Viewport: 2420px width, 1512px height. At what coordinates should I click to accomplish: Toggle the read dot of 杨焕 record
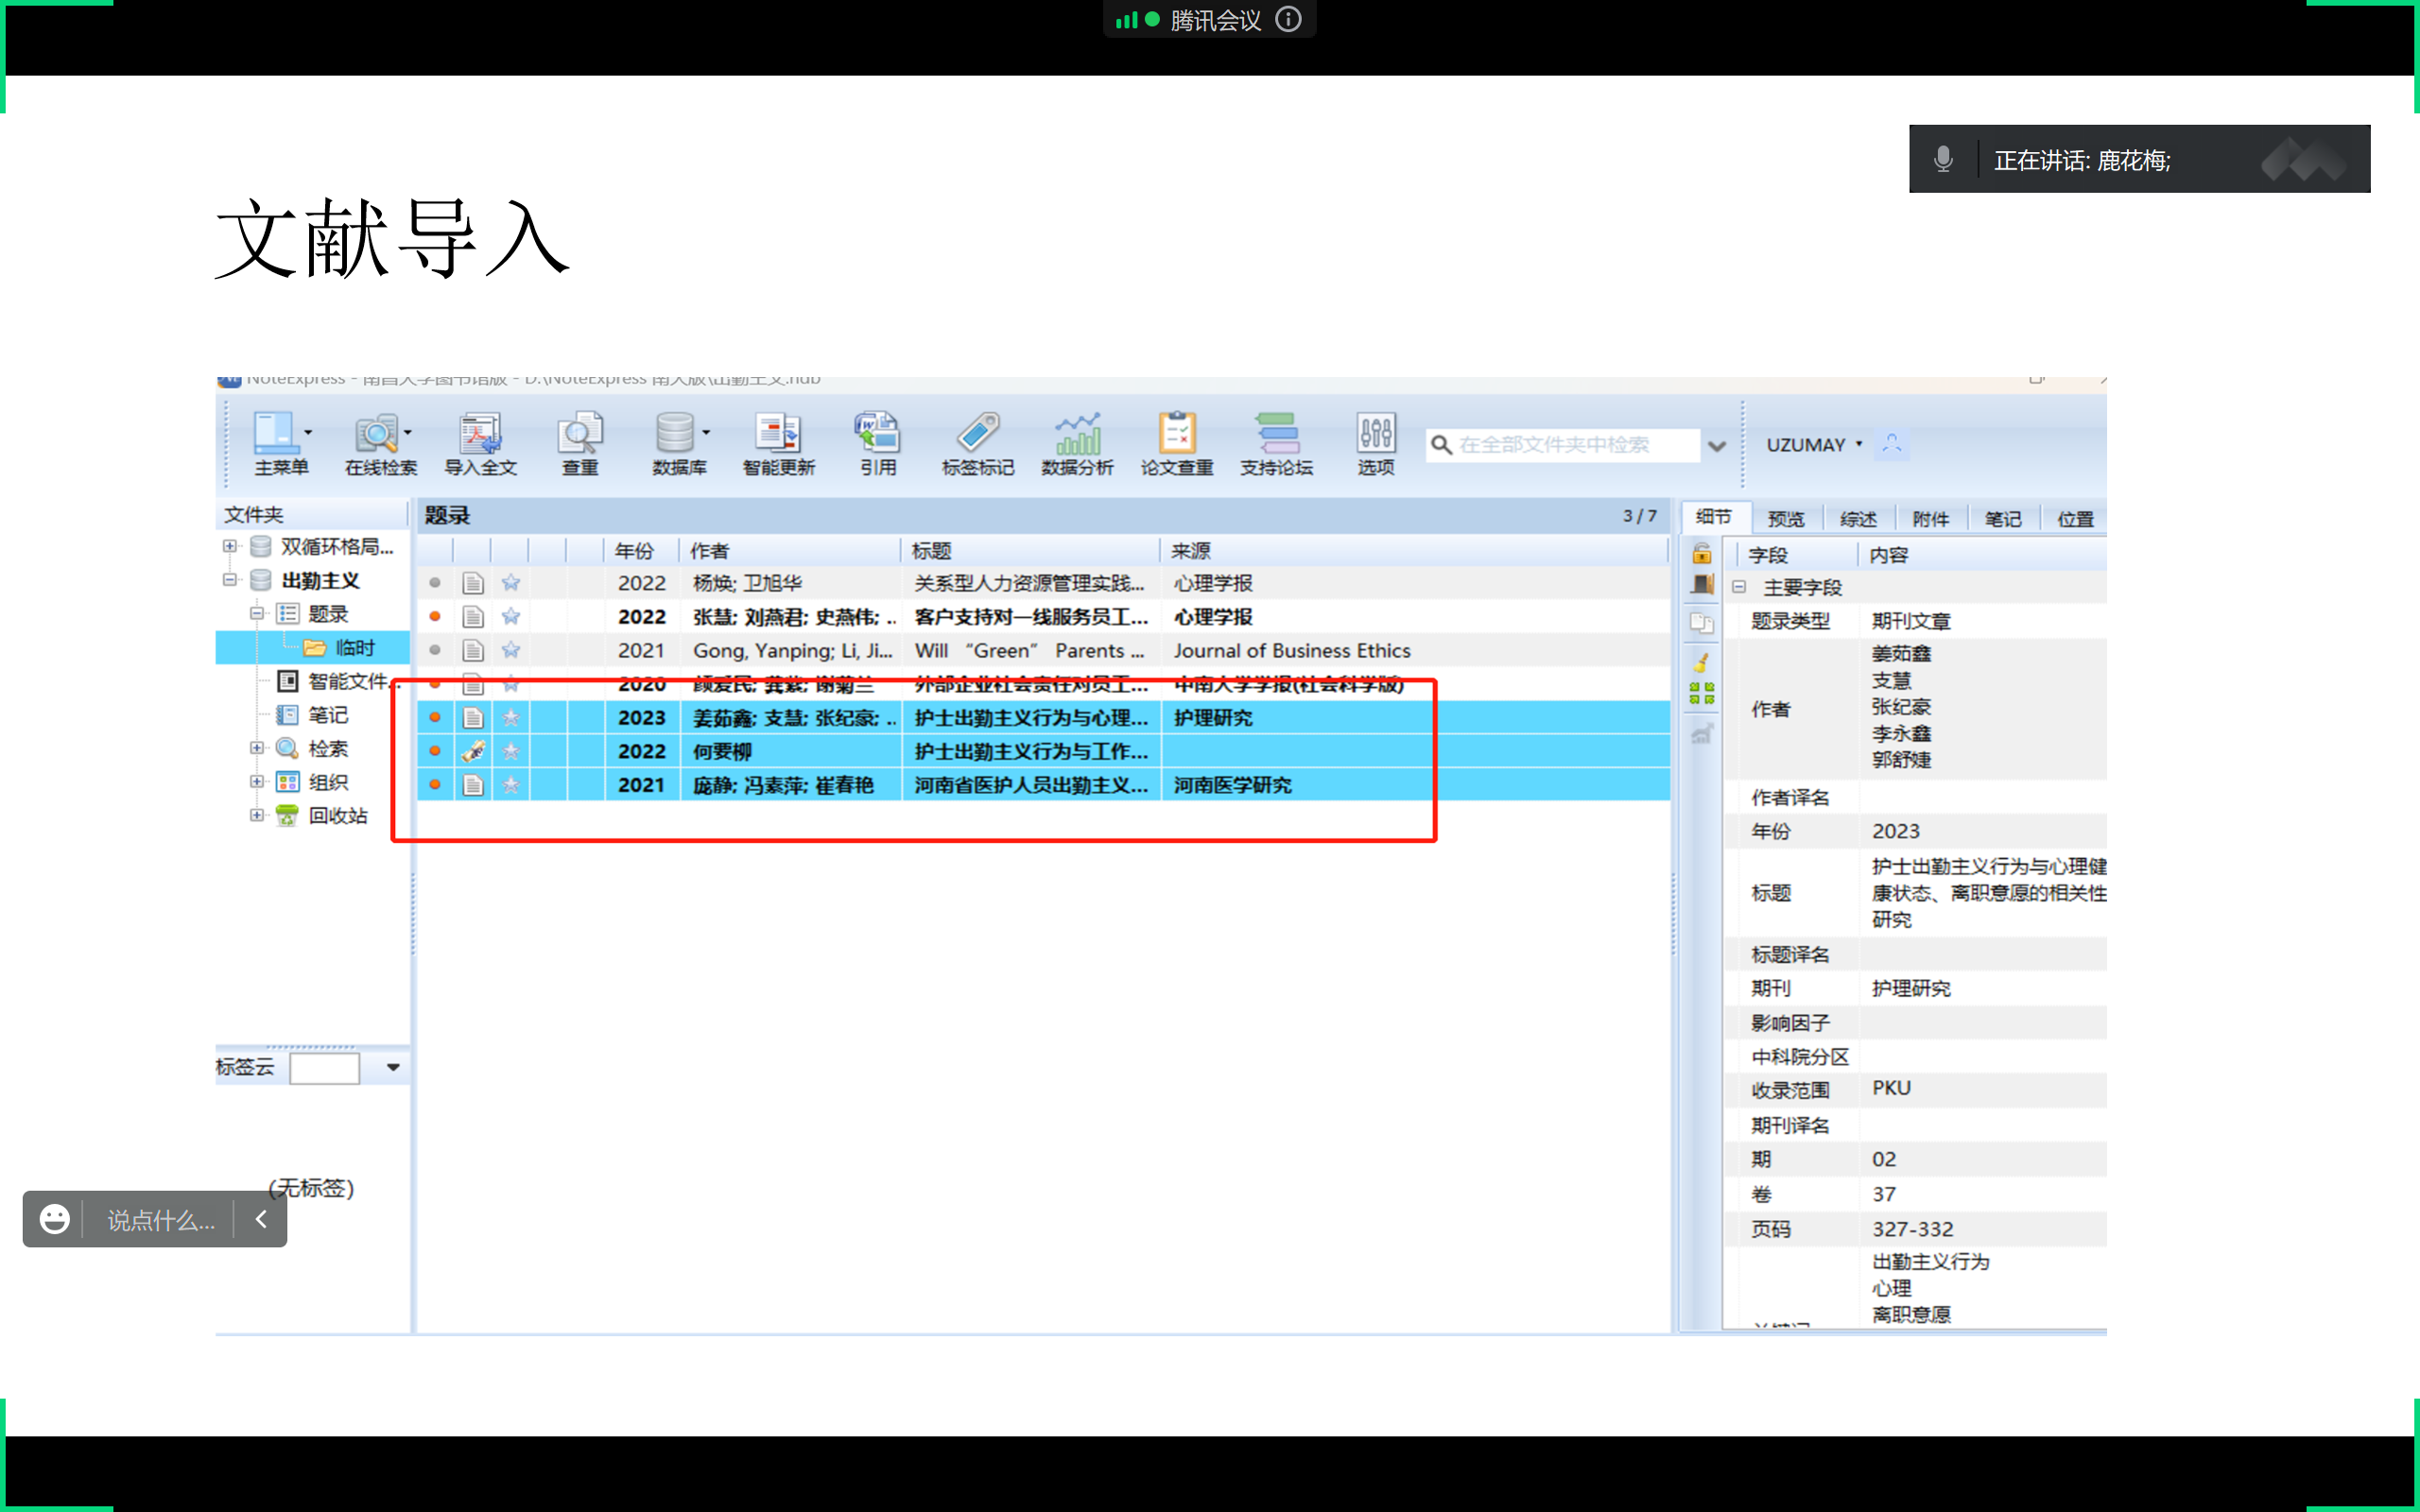(x=435, y=582)
